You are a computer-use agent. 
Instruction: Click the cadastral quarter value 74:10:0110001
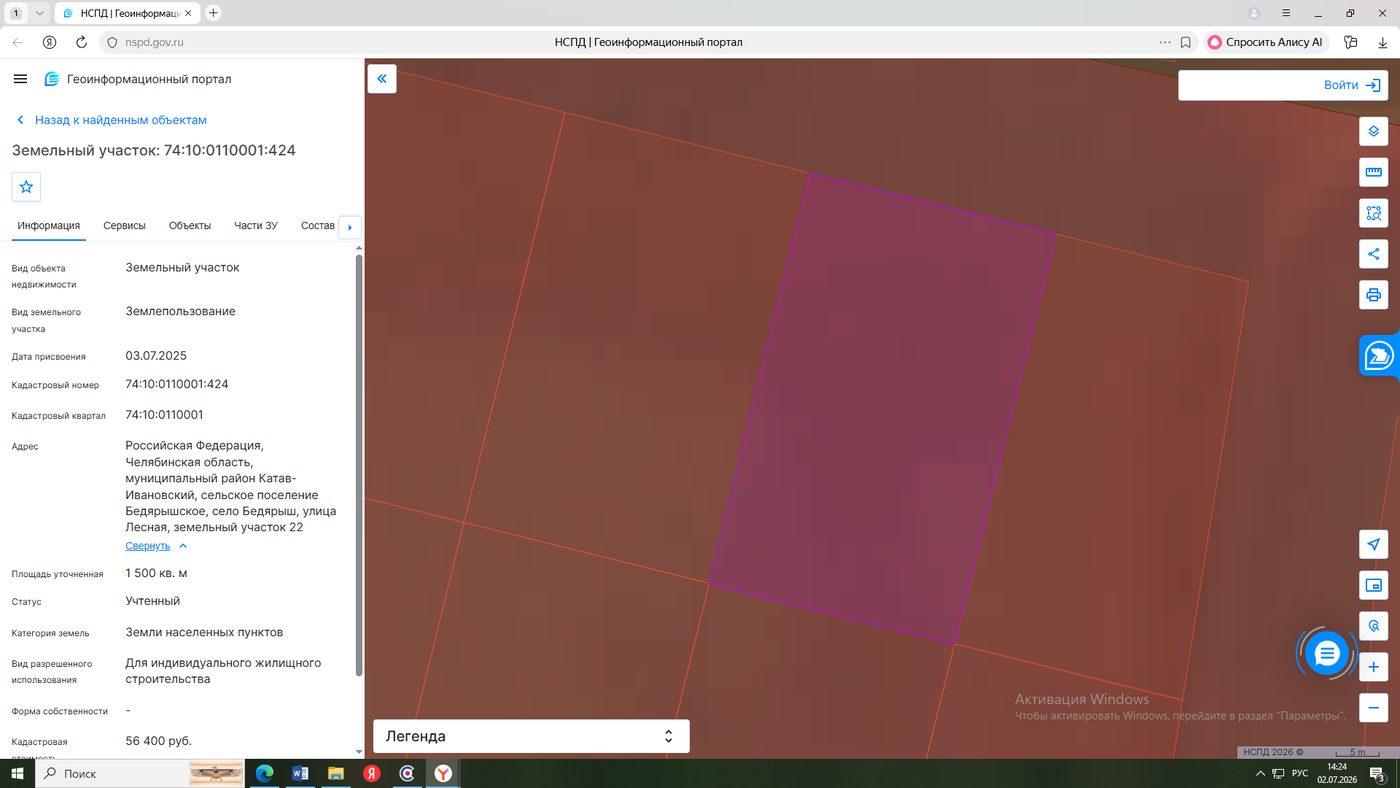(164, 415)
